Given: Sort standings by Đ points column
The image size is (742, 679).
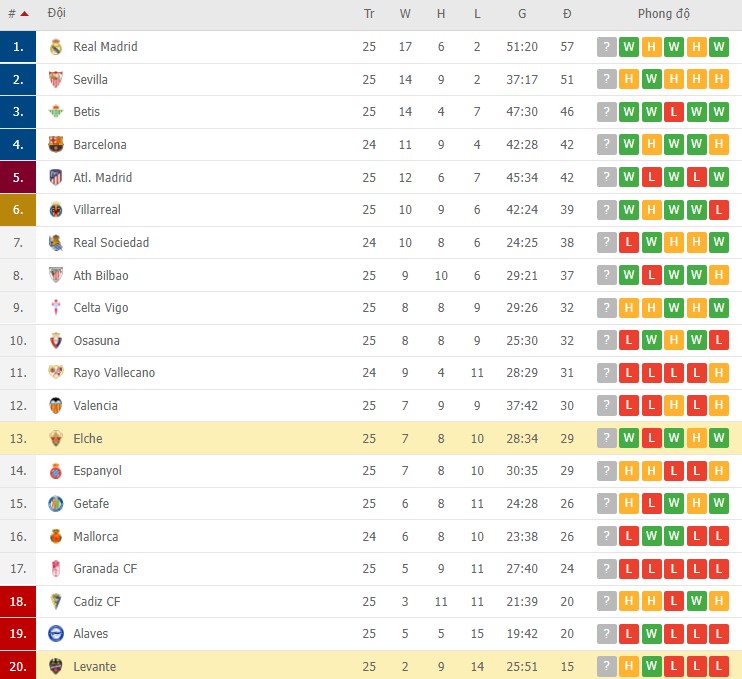Looking at the screenshot, I should (567, 14).
